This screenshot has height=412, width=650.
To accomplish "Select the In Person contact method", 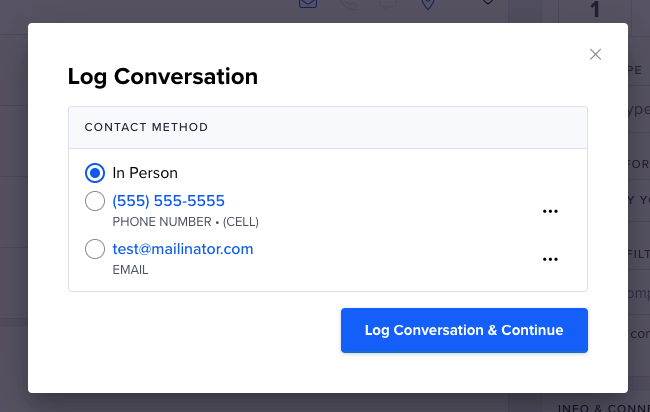I will [x=95, y=173].
